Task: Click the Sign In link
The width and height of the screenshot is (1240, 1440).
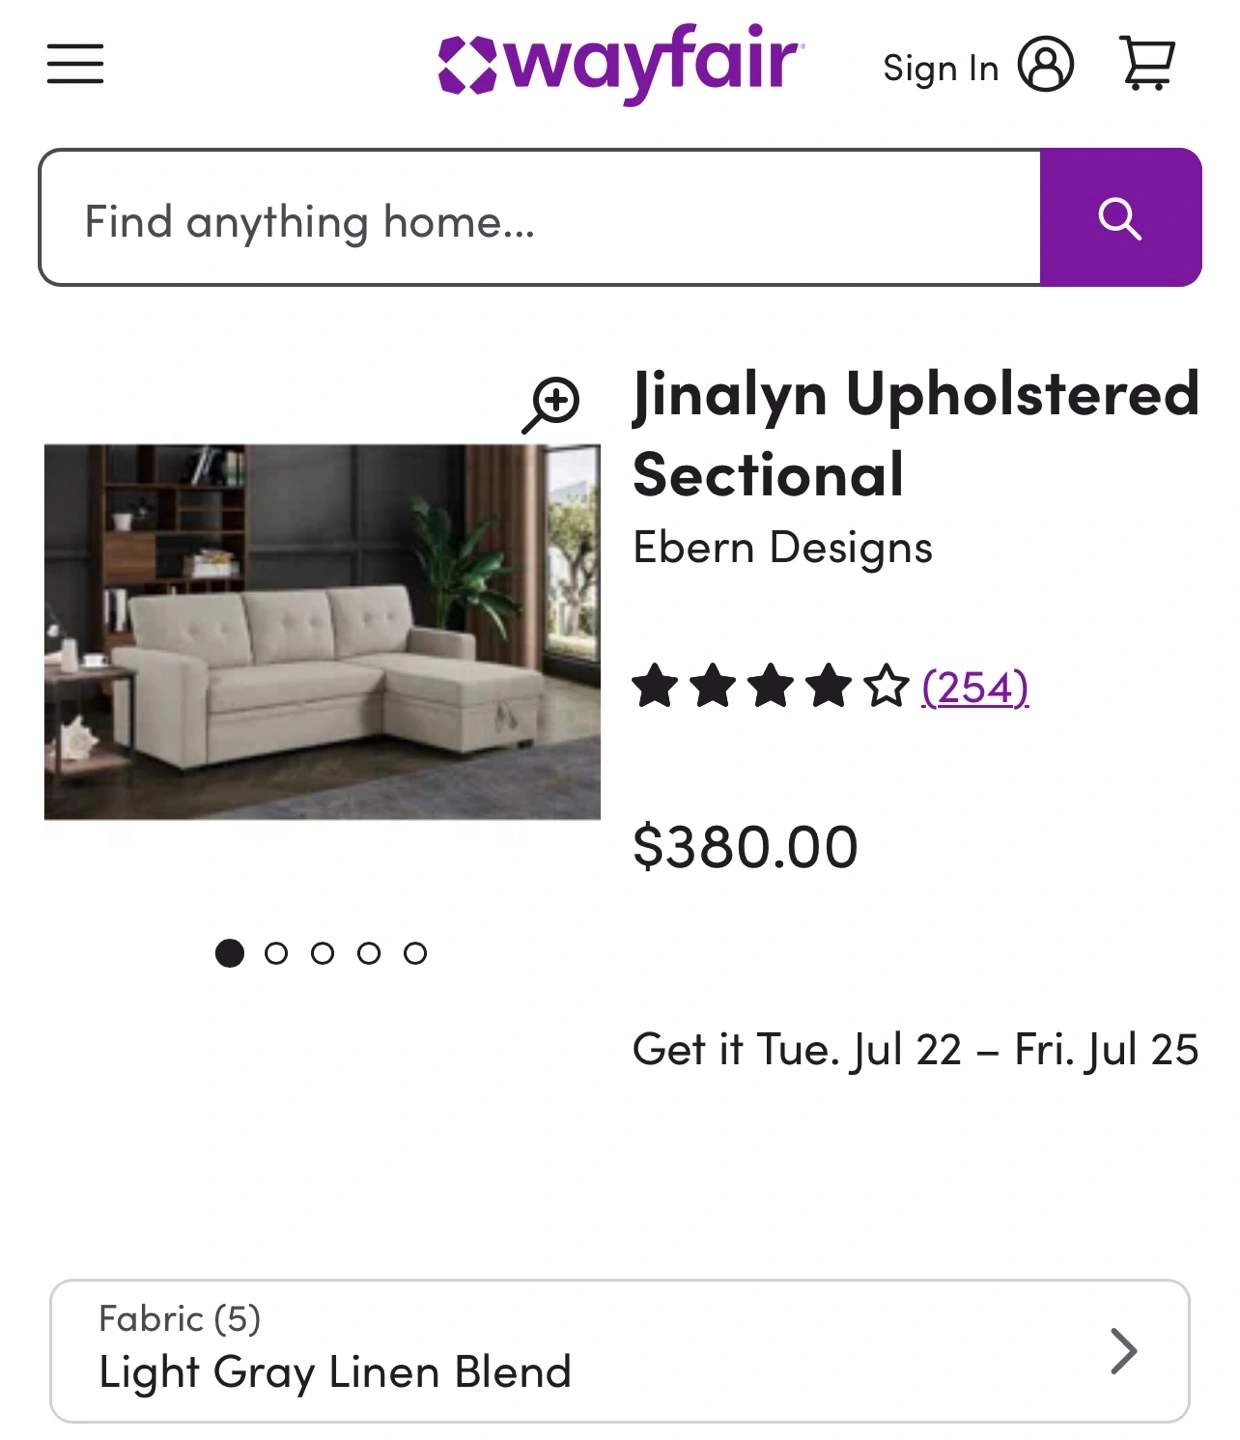Action: pyautogui.click(x=941, y=68)
